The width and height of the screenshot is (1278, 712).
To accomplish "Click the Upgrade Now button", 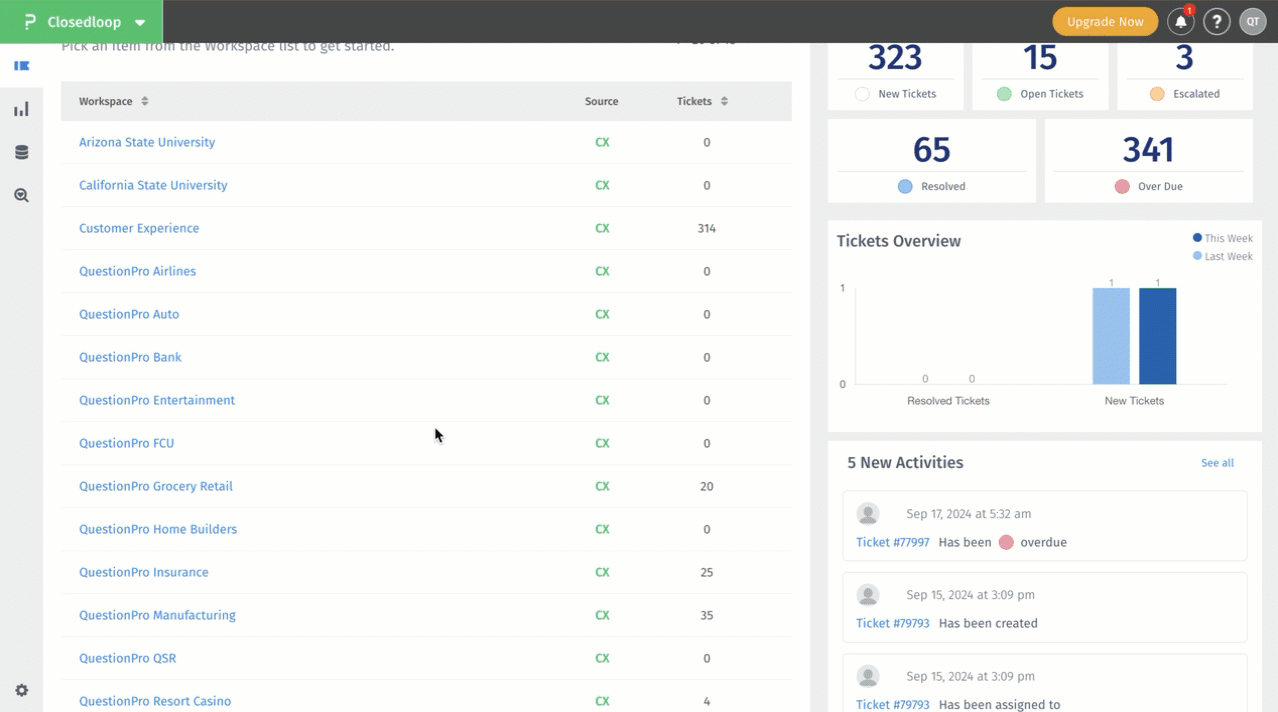I will pyautogui.click(x=1105, y=21).
